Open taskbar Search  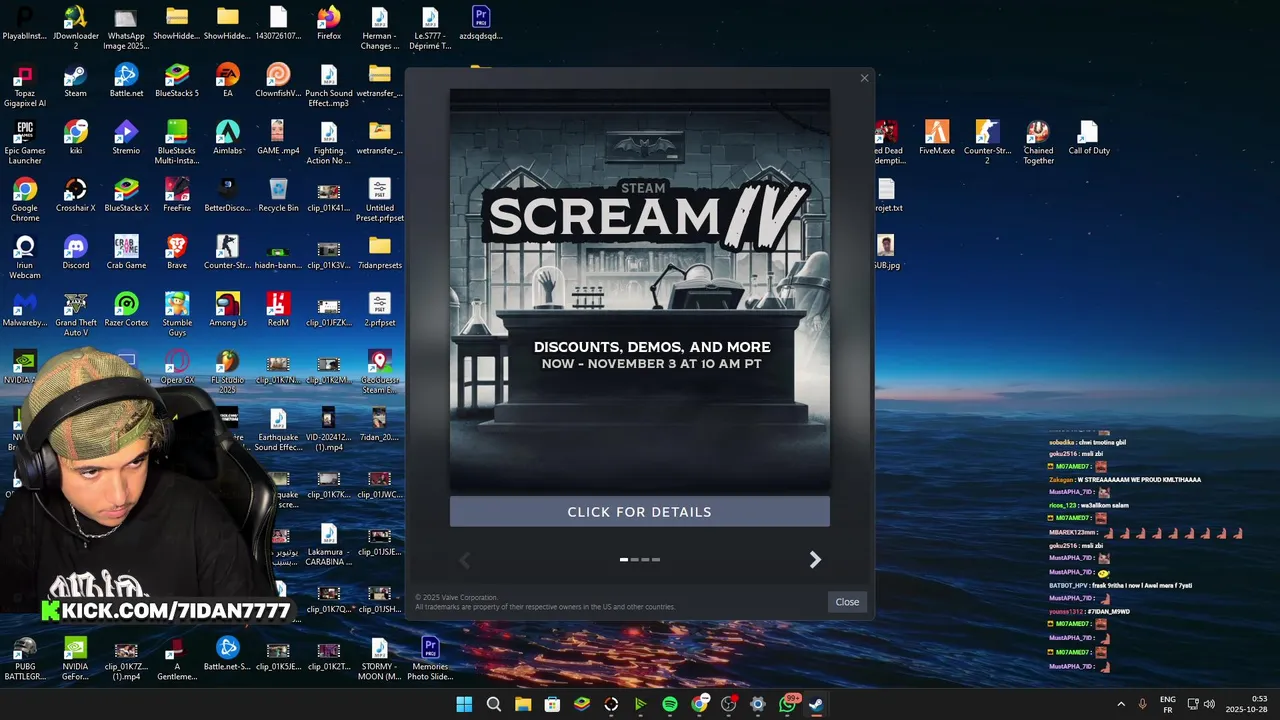493,704
